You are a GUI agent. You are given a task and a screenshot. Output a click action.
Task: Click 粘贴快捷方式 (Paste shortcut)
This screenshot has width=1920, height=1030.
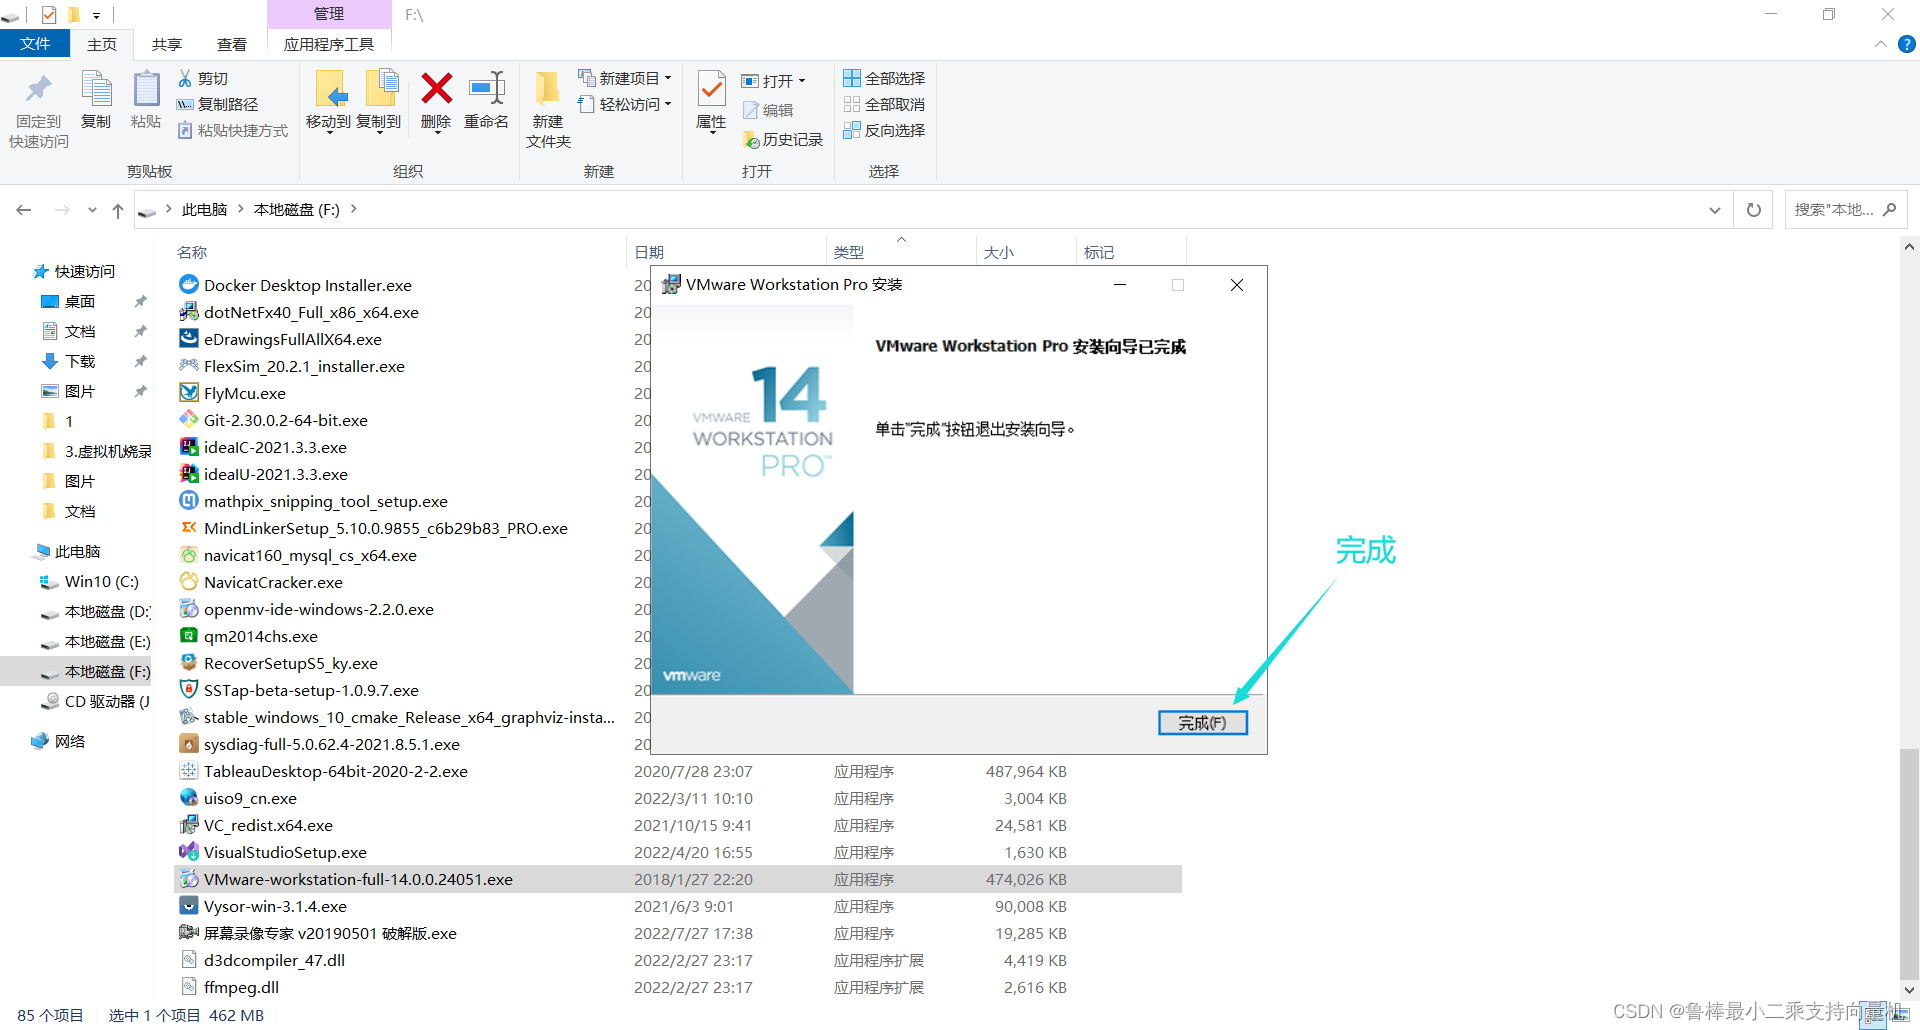[x=233, y=130]
